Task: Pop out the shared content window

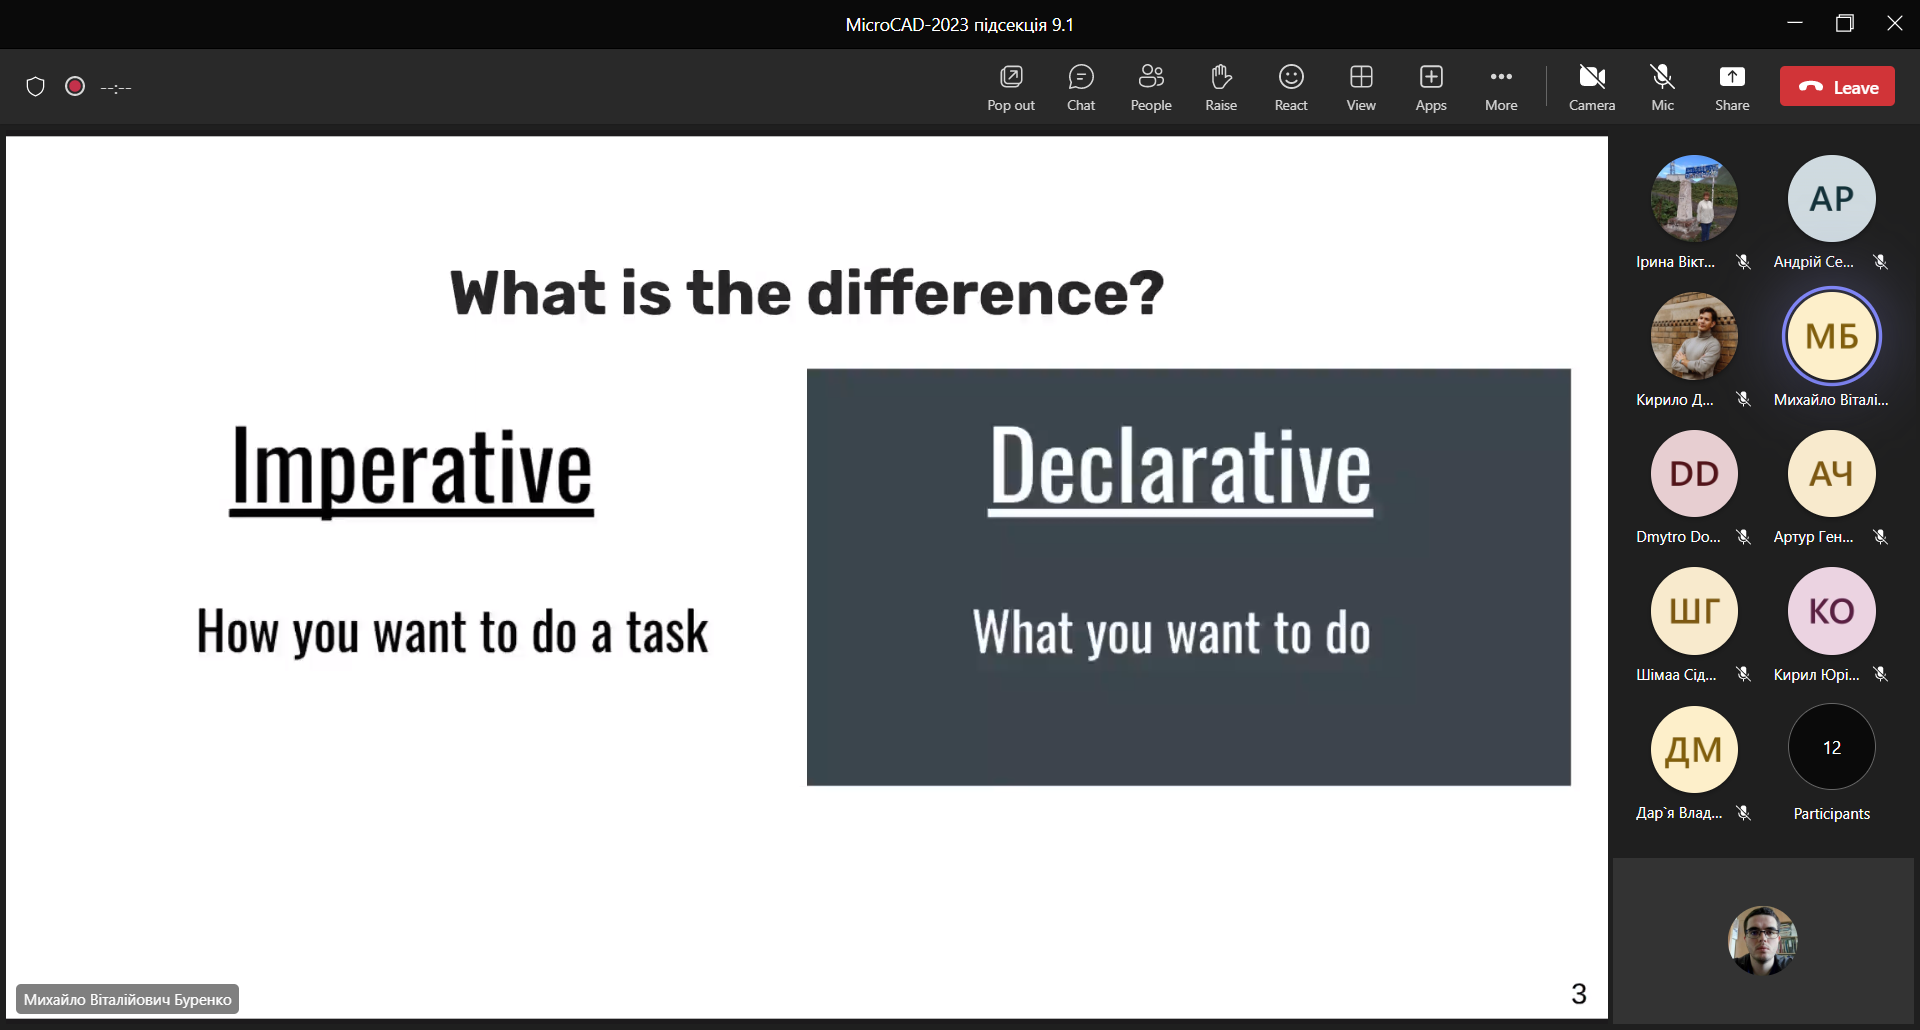Action: tap(1011, 87)
